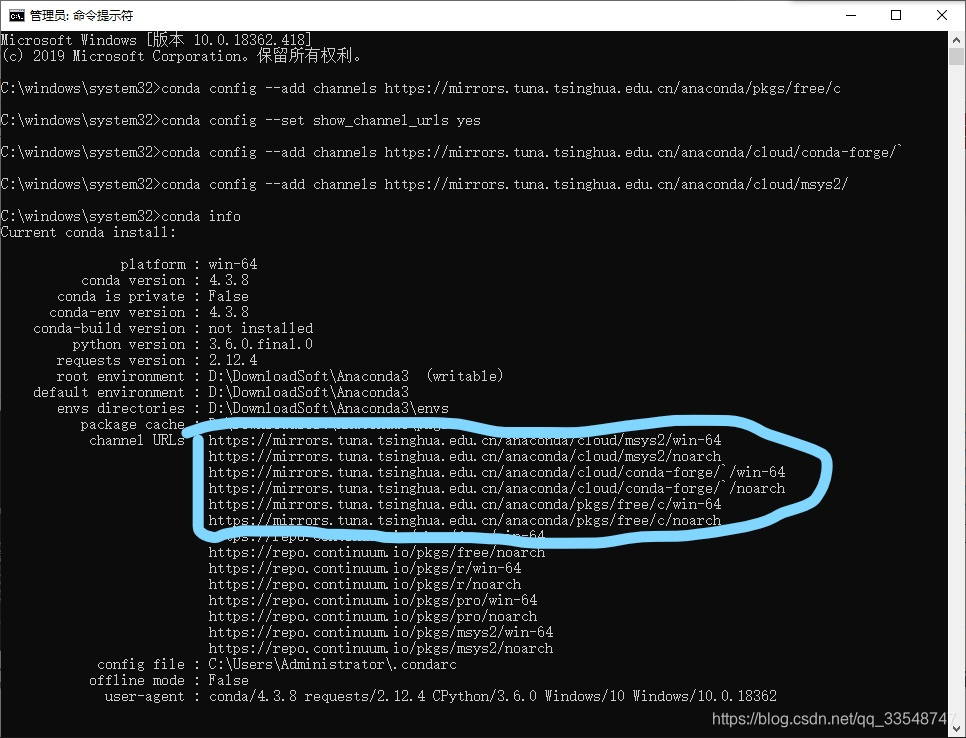
Task: Click the python version 3.6.0.final.0 line
Action: pos(193,344)
